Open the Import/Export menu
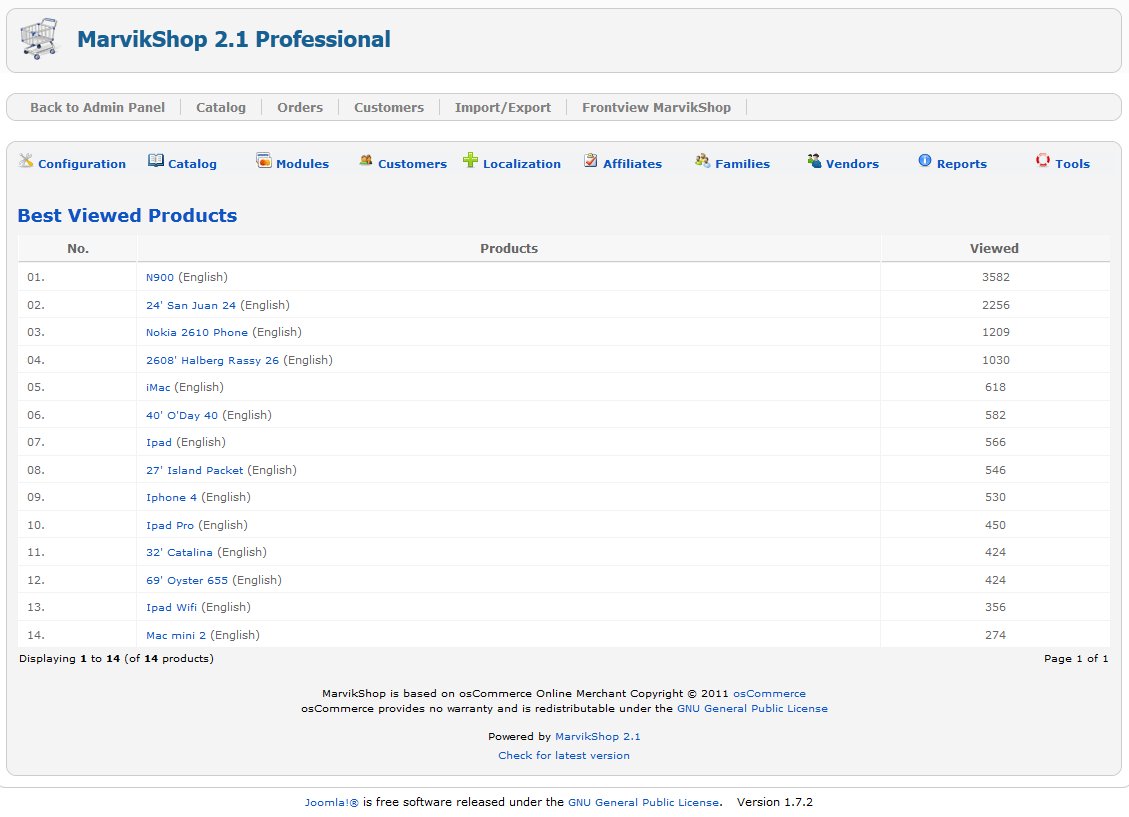 (503, 107)
